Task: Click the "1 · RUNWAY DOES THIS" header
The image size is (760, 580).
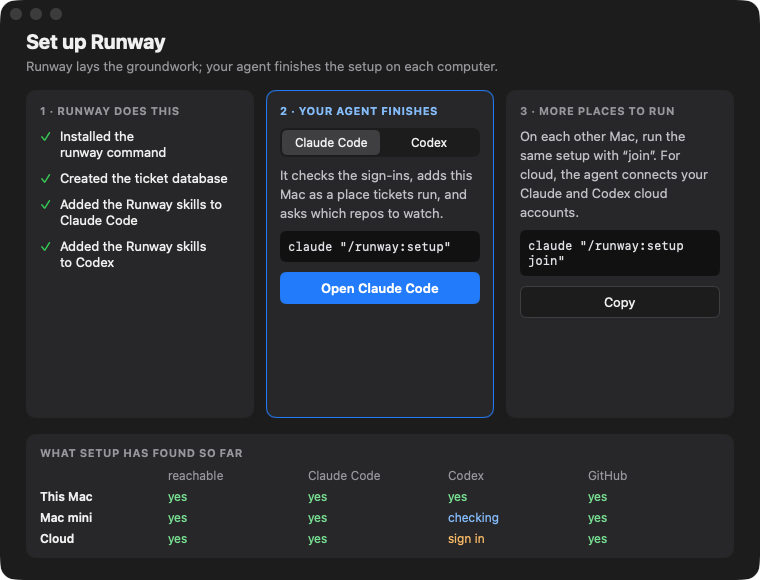Action: coord(110,111)
